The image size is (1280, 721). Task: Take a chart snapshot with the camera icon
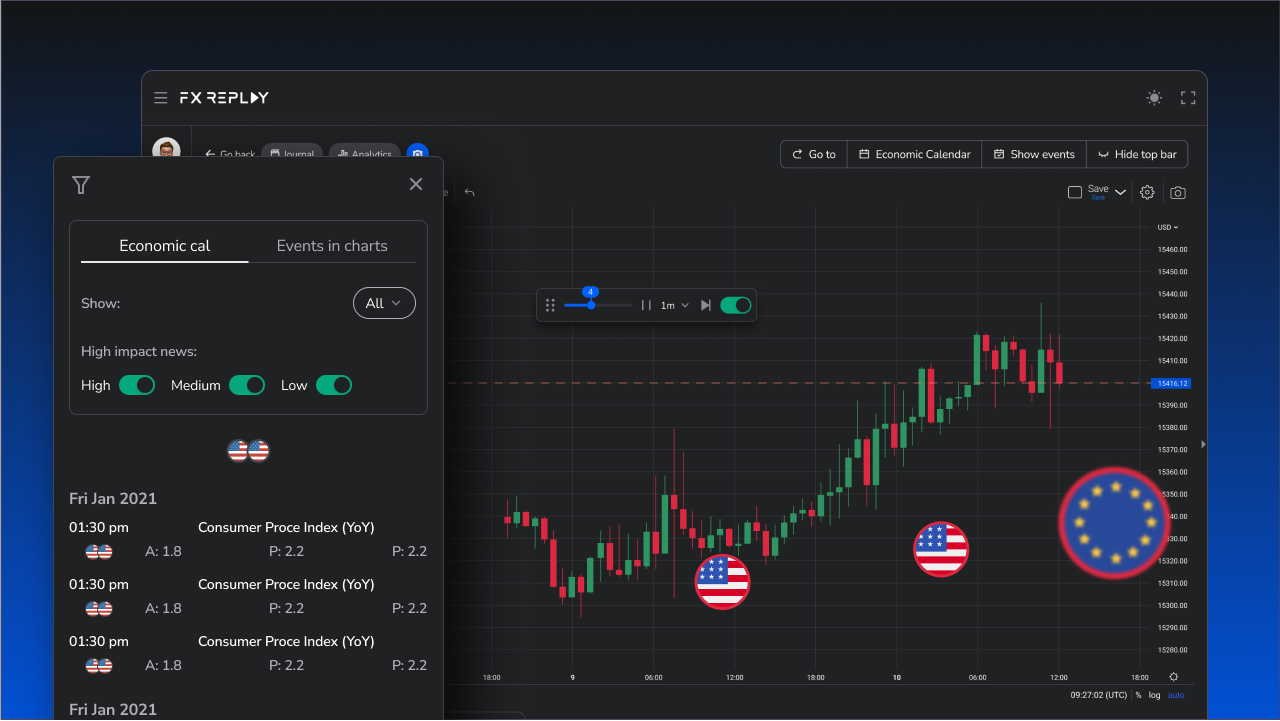pos(1177,192)
